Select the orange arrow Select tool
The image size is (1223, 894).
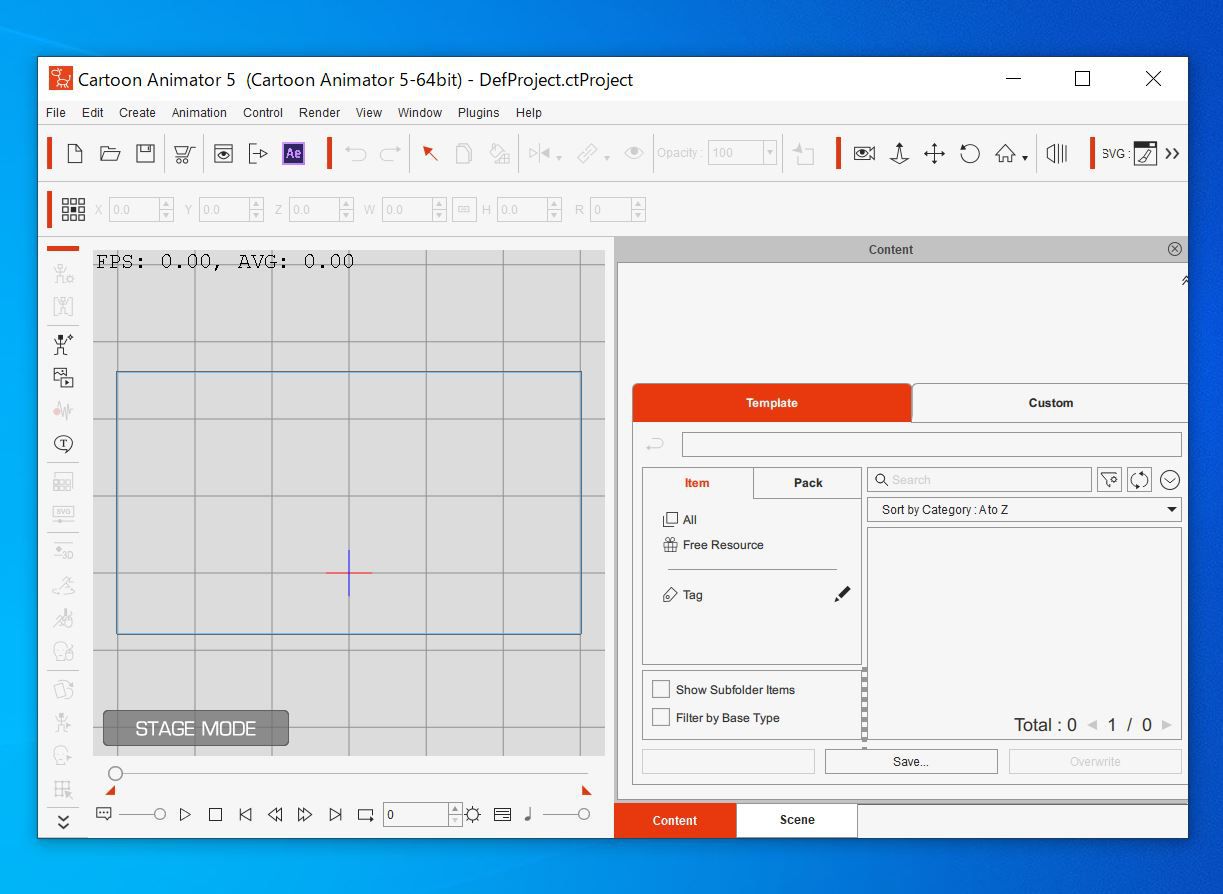point(430,153)
